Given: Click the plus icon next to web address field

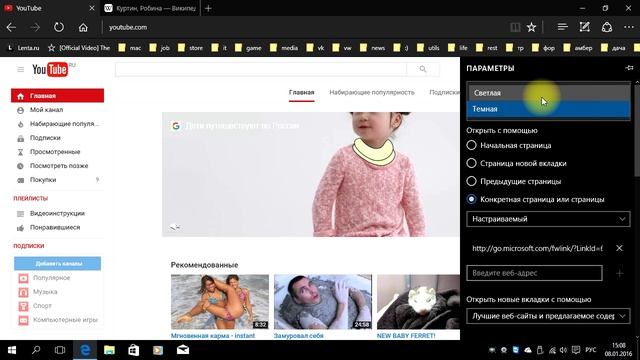Looking at the screenshot, I should click(619, 273).
